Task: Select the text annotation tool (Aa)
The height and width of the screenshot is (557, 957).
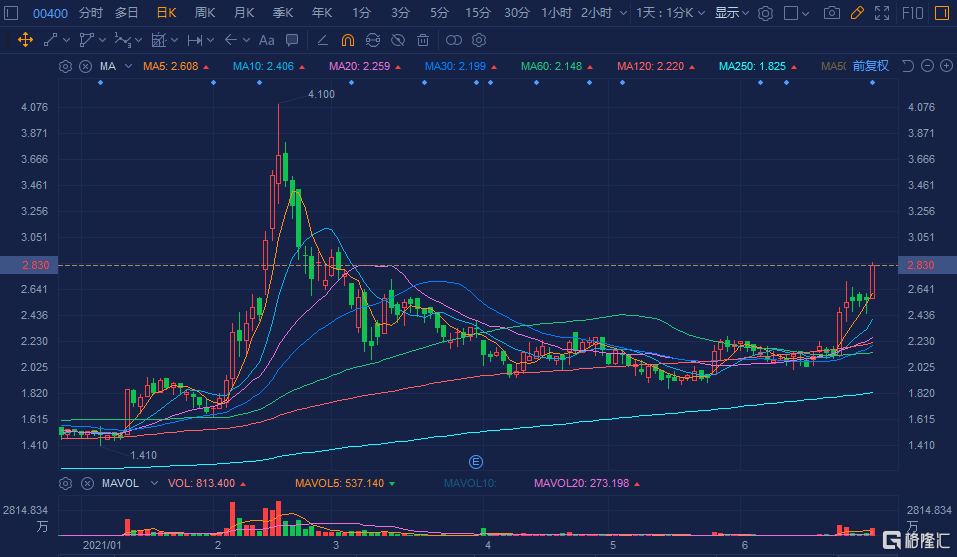Action: click(x=266, y=40)
